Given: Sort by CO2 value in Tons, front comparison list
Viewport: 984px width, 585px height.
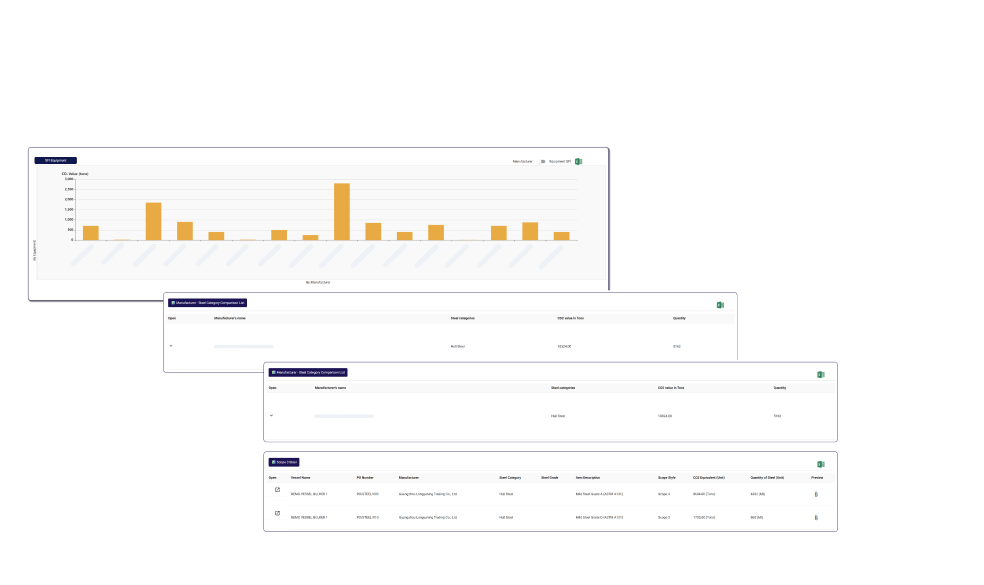Looking at the screenshot, I should [x=671, y=388].
